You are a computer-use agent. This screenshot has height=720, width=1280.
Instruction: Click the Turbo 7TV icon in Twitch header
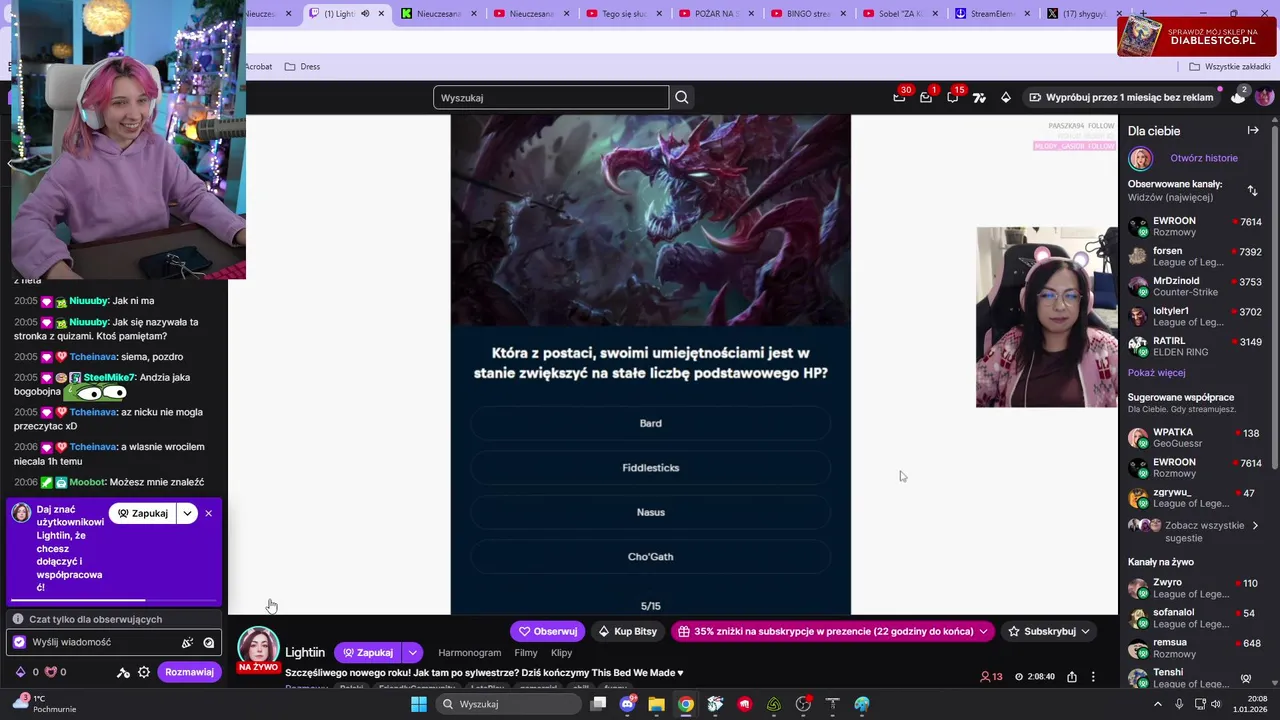[x=979, y=97]
